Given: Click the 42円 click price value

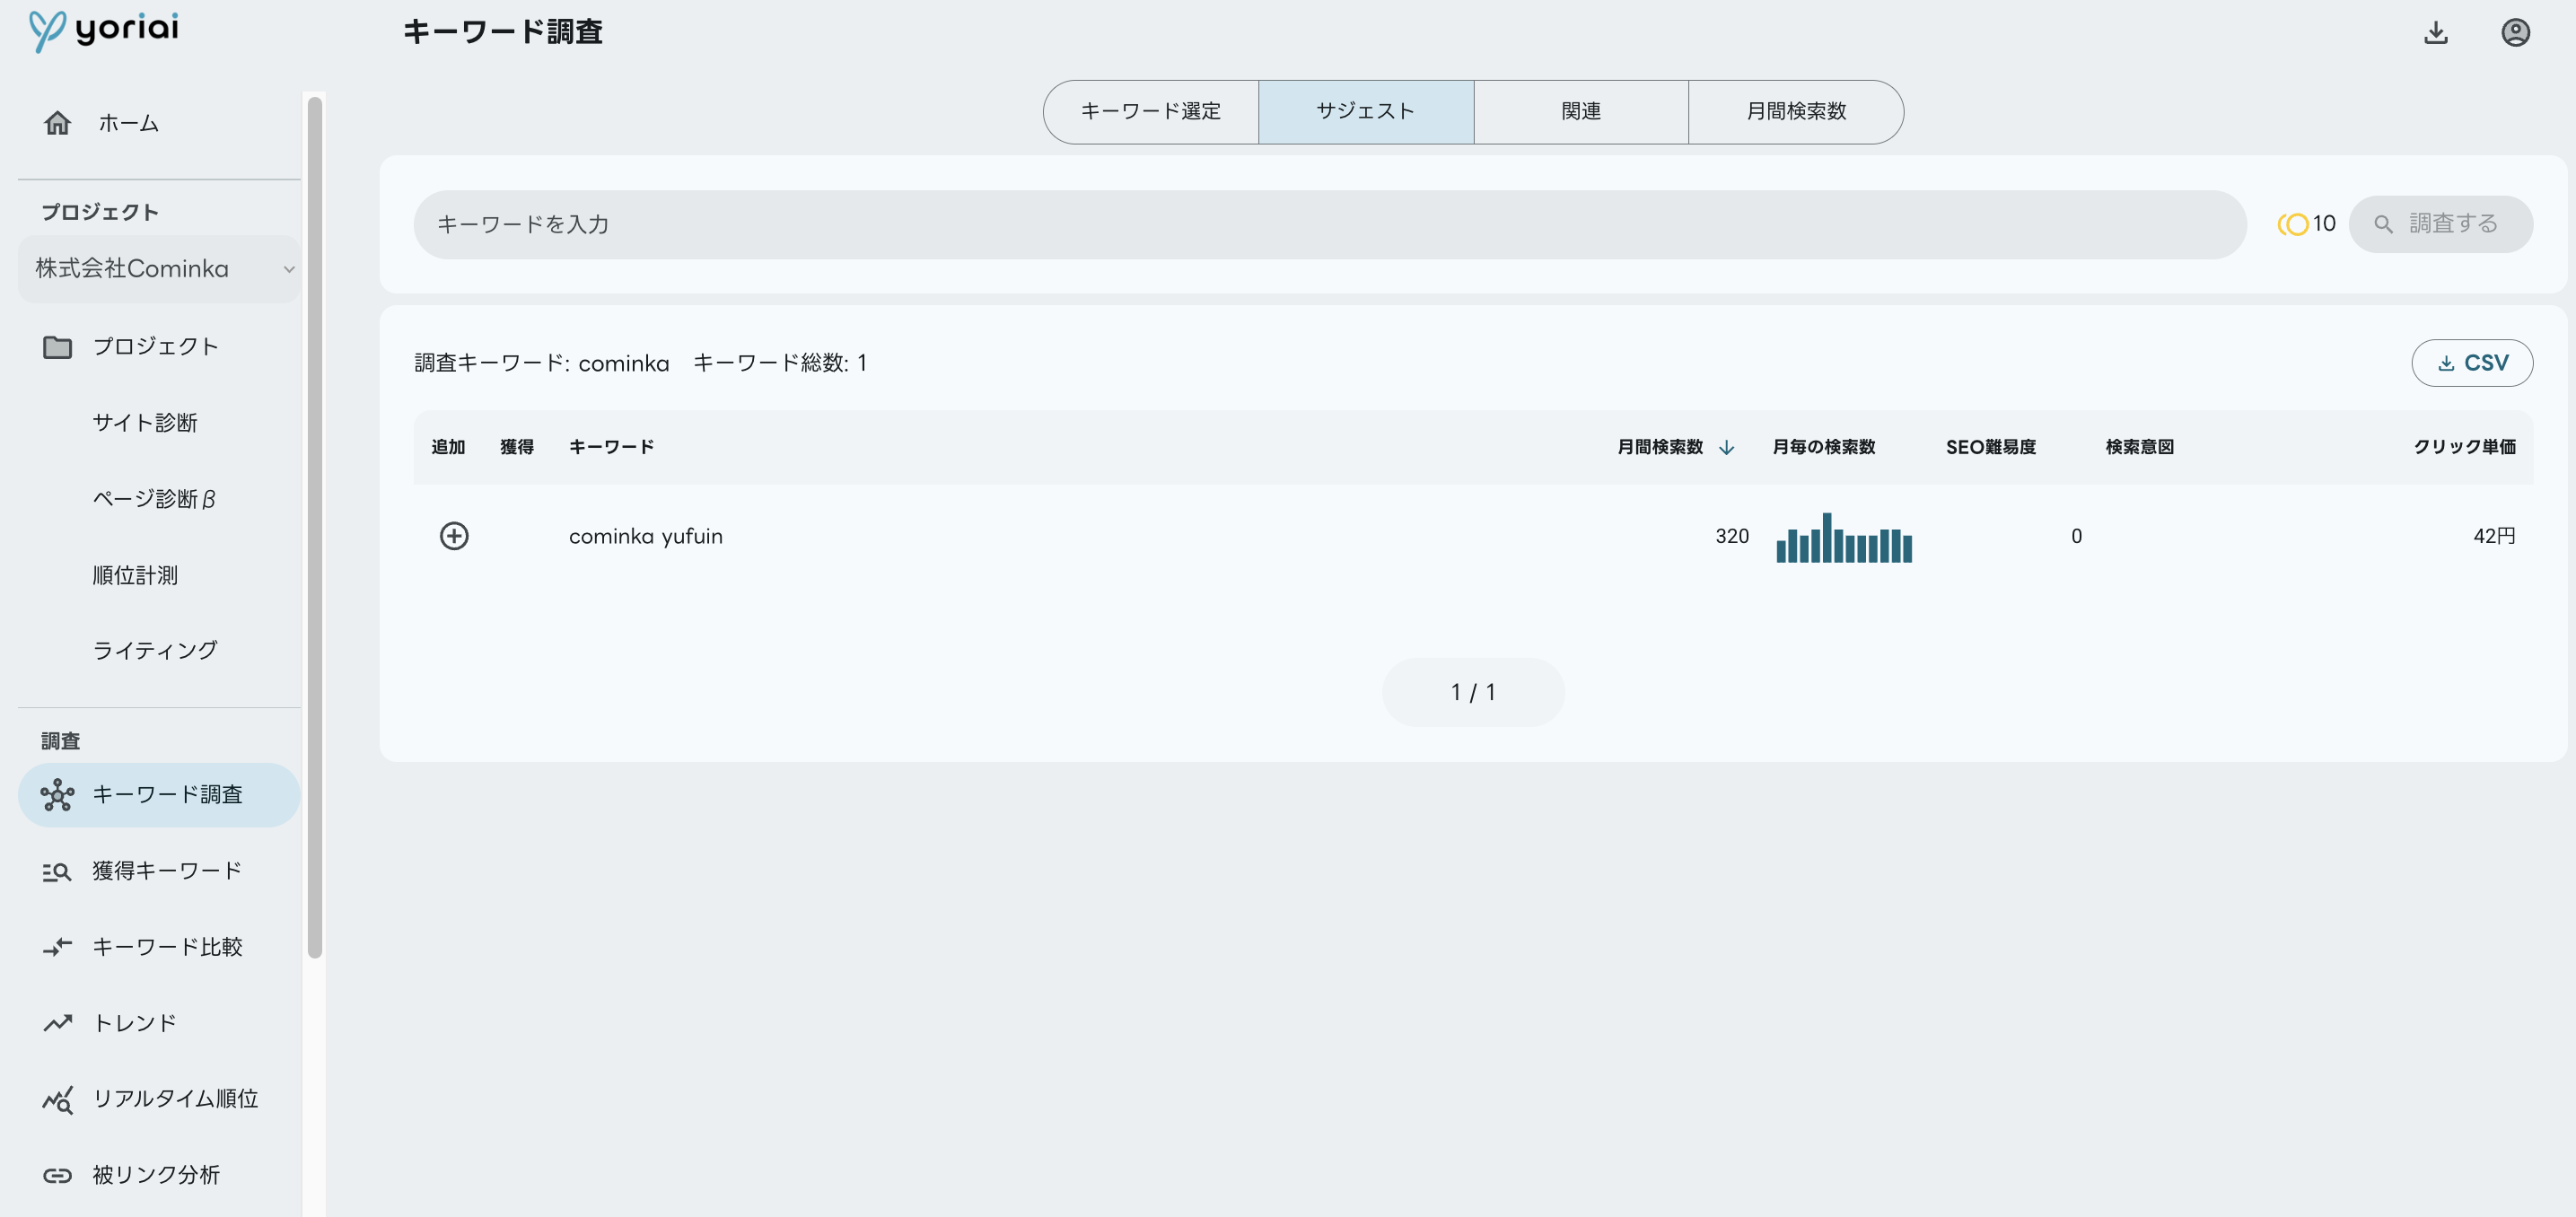Looking at the screenshot, I should point(2494,537).
